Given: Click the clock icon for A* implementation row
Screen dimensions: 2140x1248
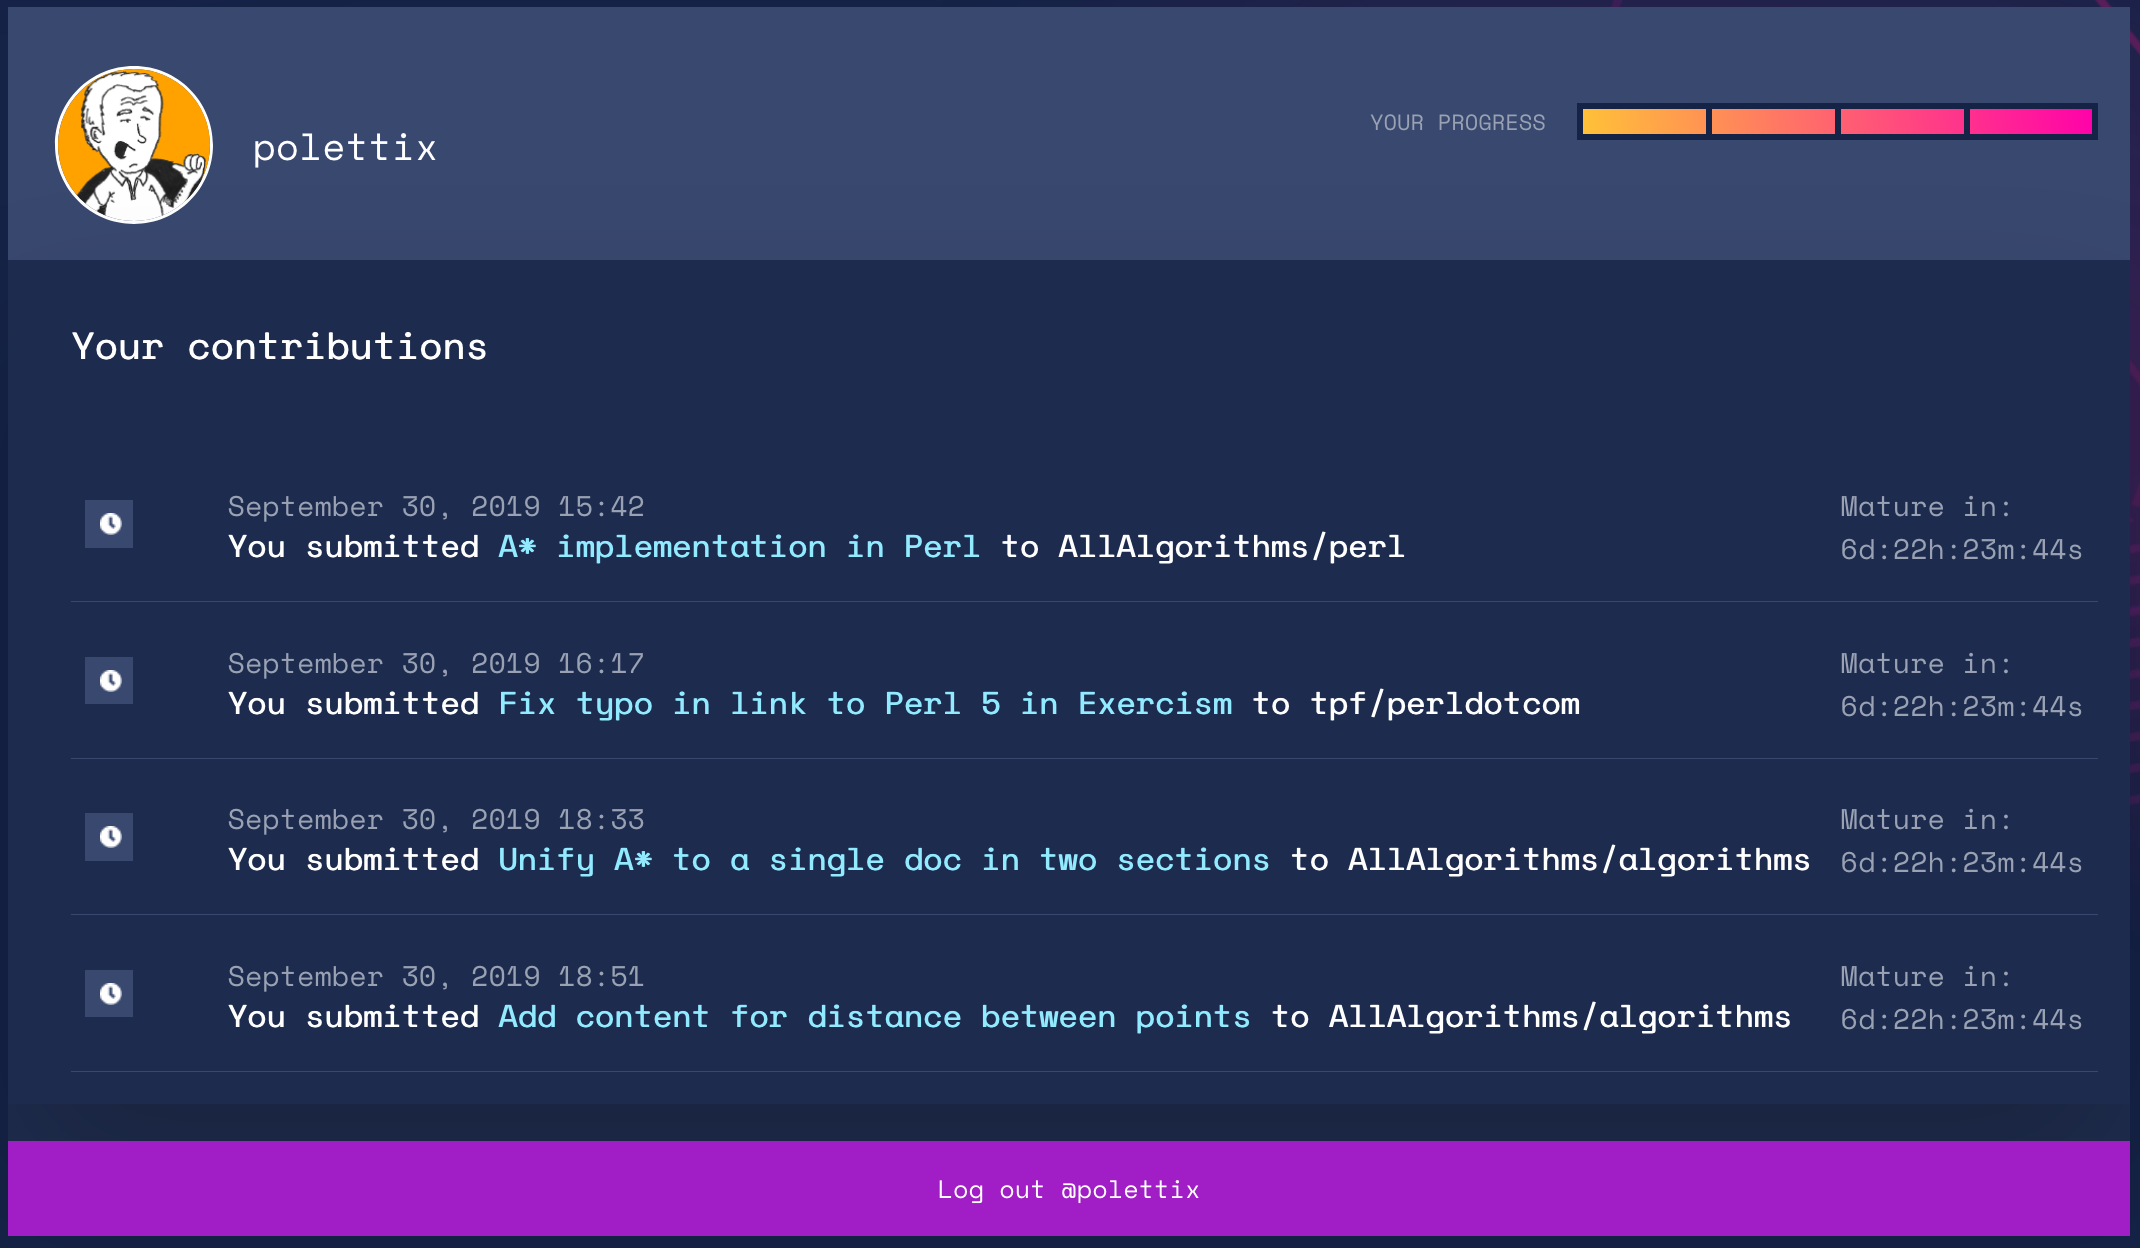Looking at the screenshot, I should click(109, 524).
